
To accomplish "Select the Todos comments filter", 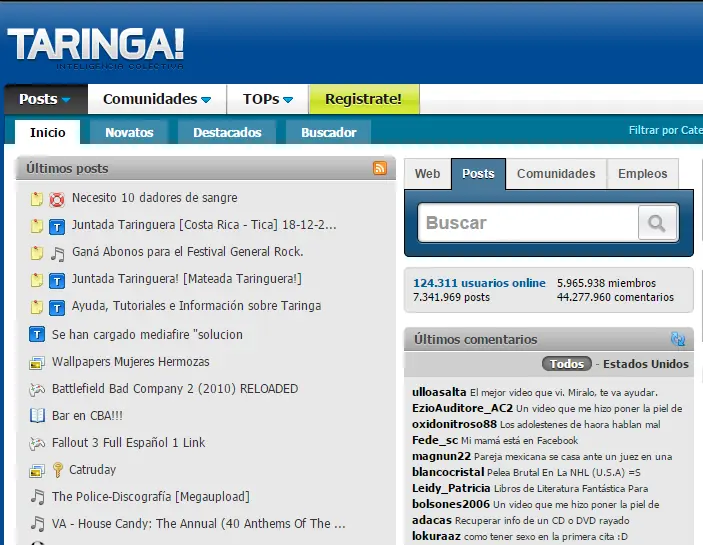I will [567, 363].
